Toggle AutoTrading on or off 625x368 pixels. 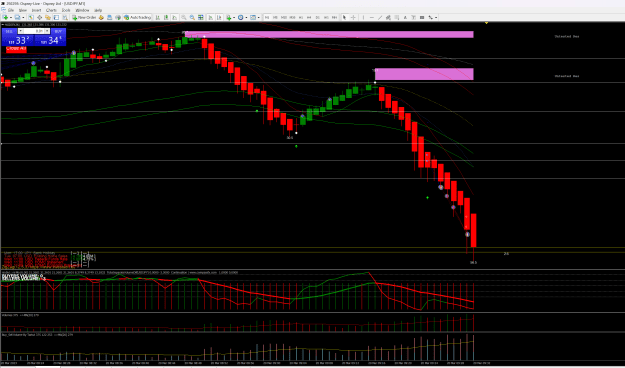pos(138,18)
